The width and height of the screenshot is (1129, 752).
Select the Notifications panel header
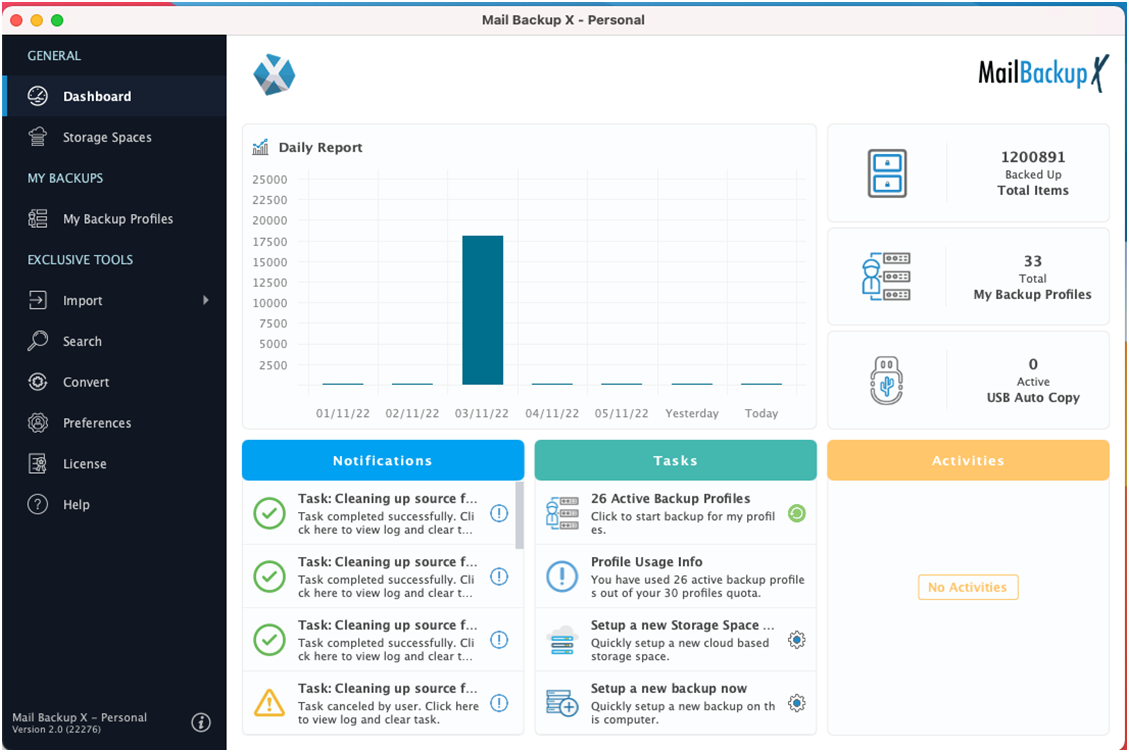383,460
